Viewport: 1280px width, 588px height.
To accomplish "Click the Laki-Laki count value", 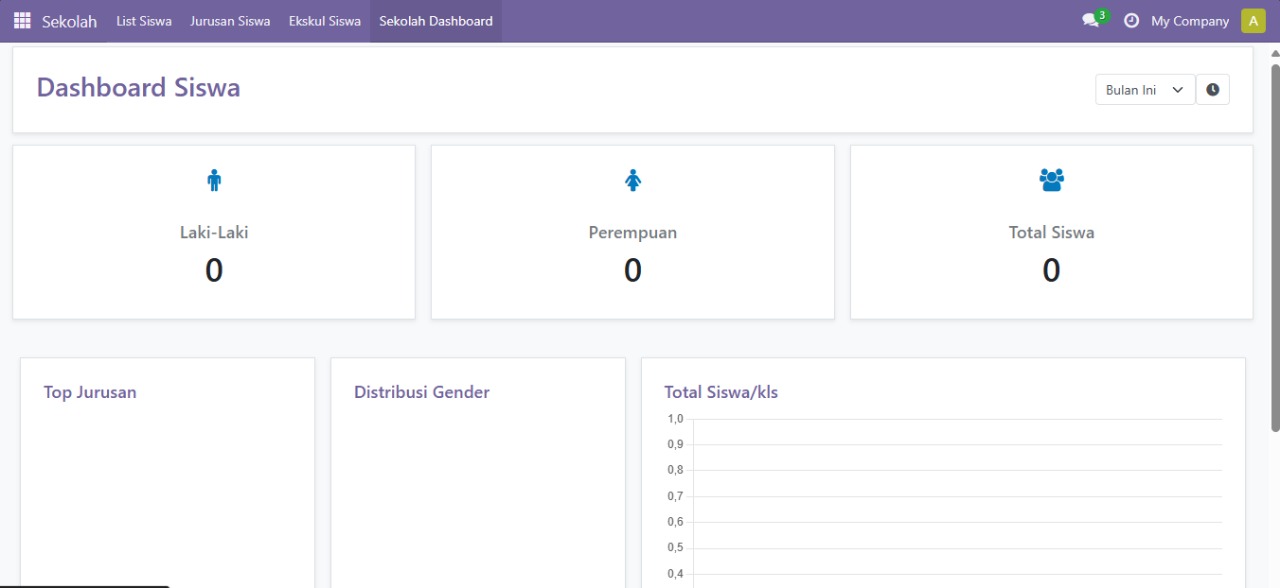I will coord(214,270).
